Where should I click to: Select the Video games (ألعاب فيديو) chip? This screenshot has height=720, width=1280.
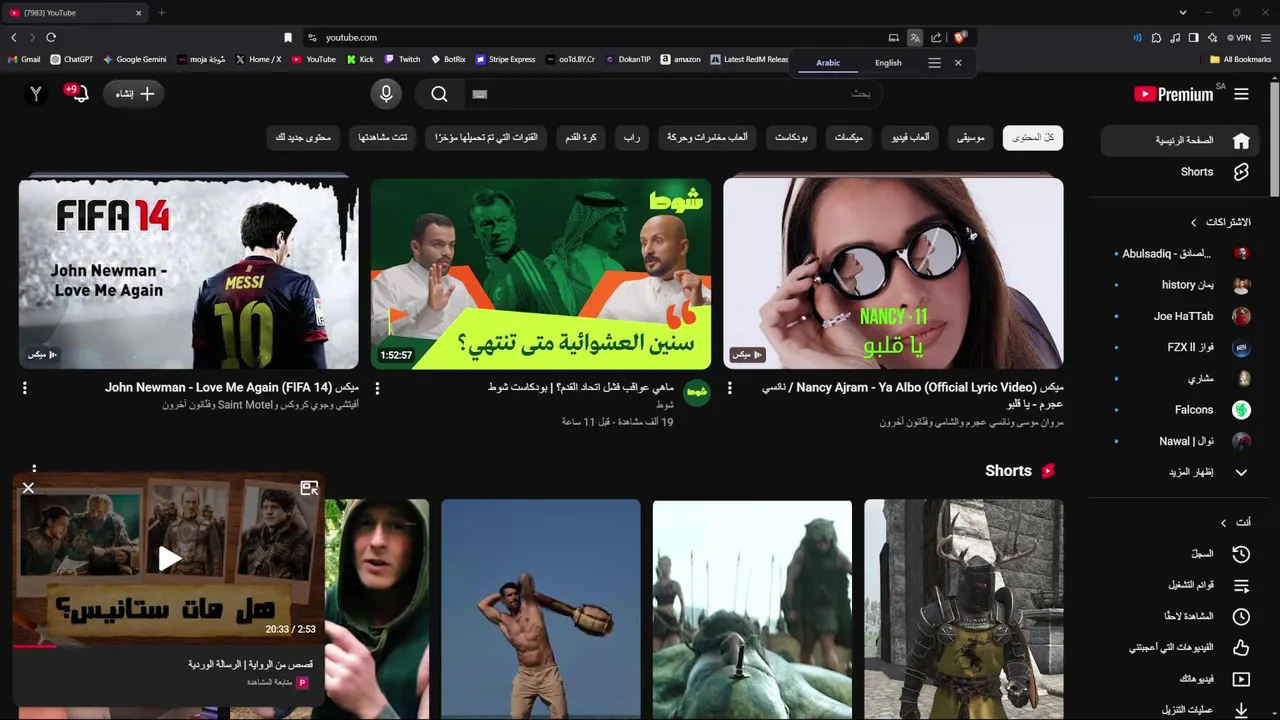911,138
